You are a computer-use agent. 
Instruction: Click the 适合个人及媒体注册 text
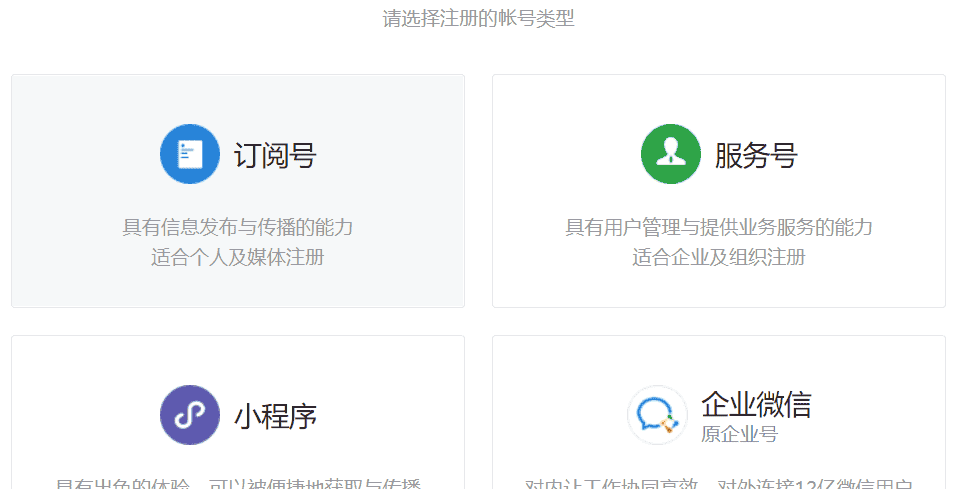tap(238, 257)
